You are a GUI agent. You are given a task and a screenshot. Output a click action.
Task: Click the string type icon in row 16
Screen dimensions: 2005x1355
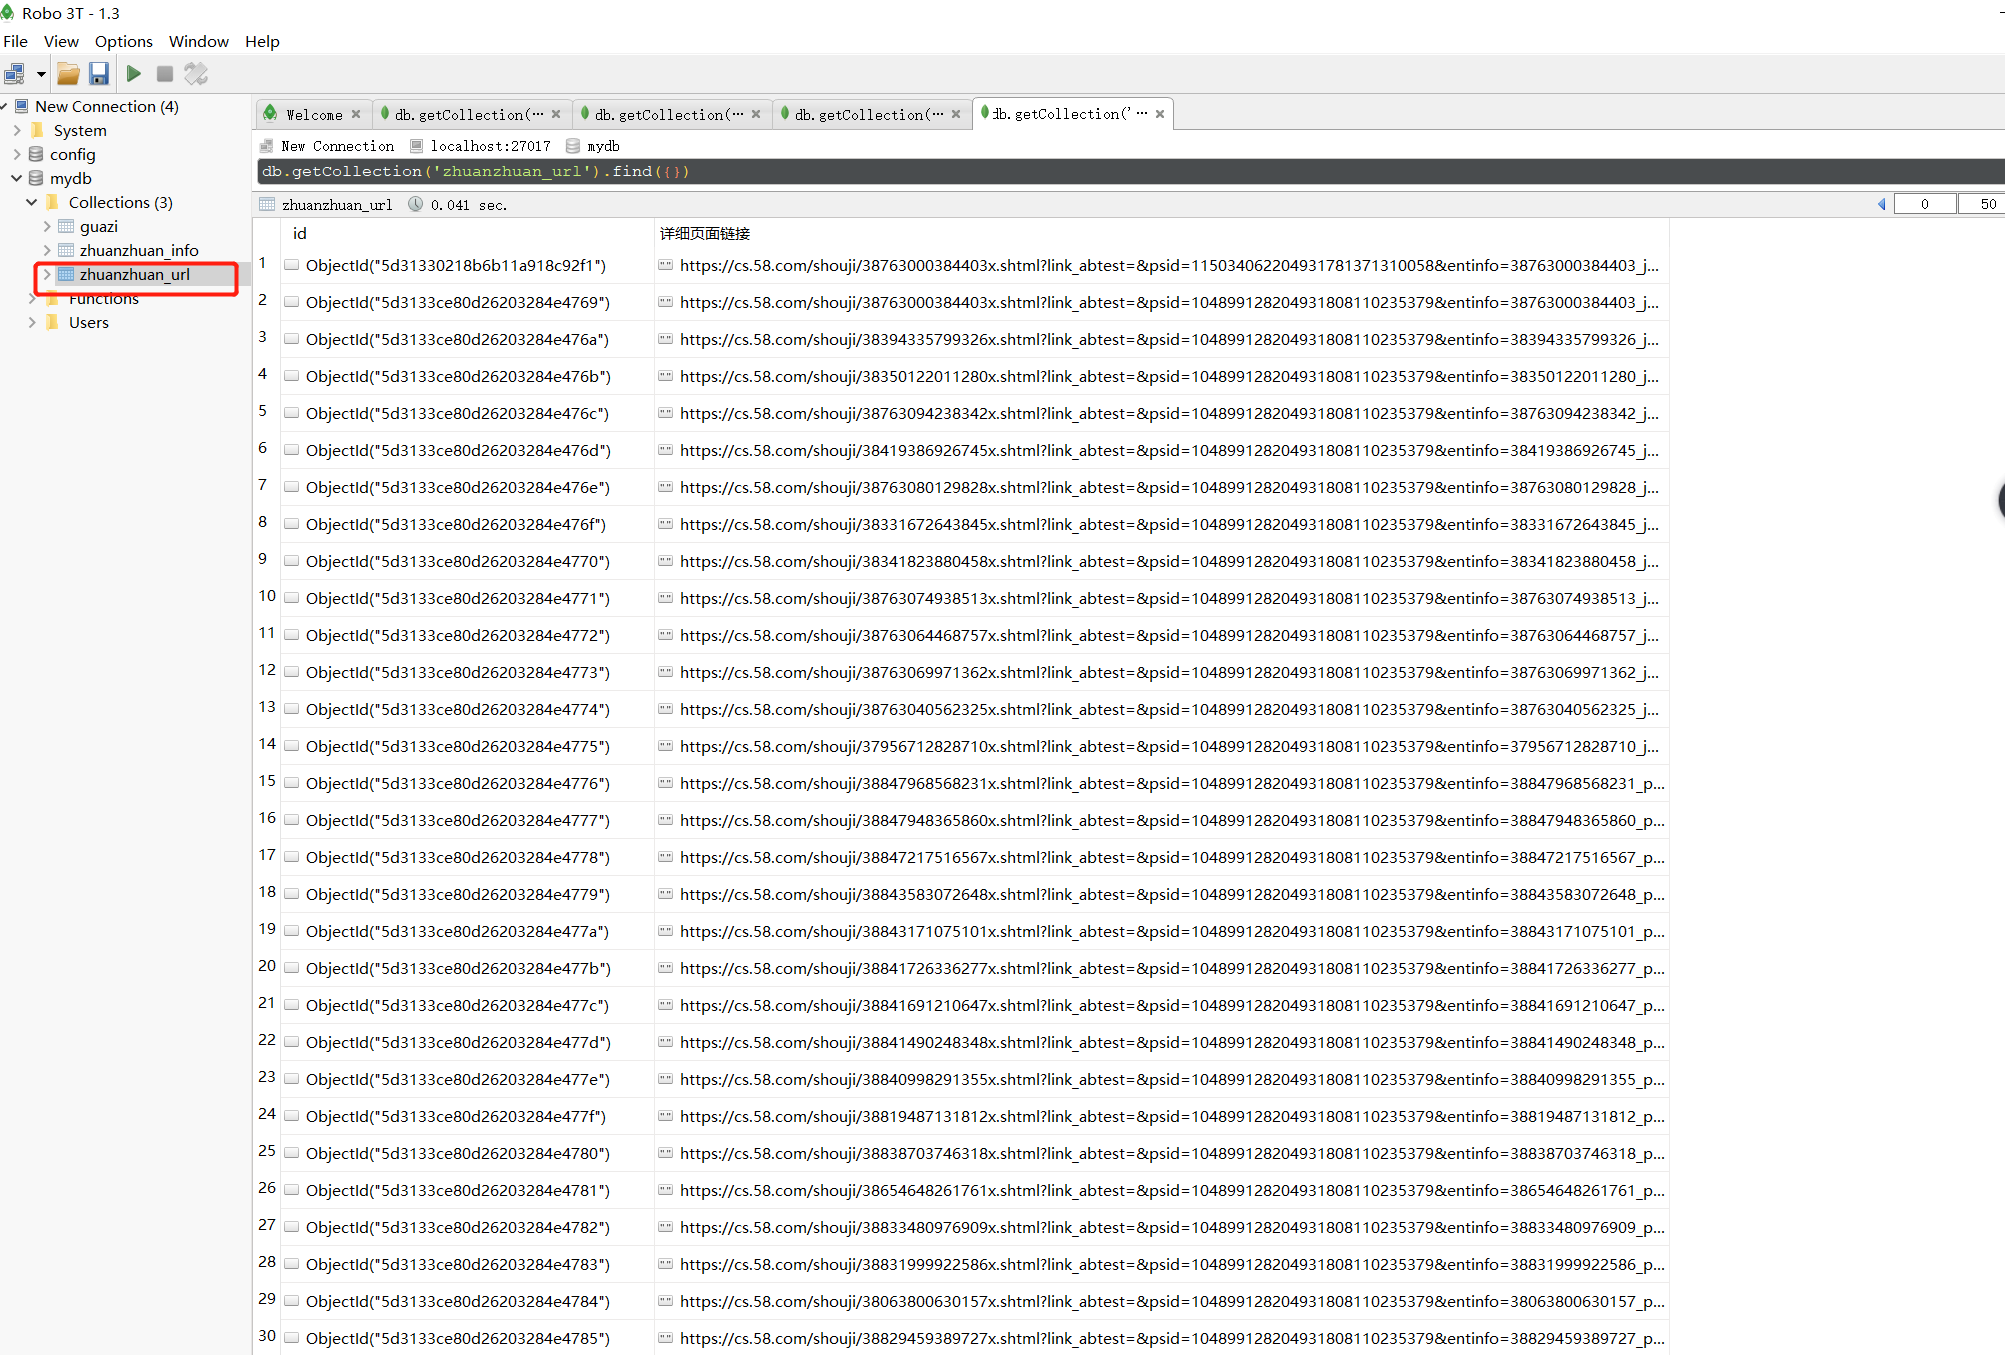tap(665, 820)
